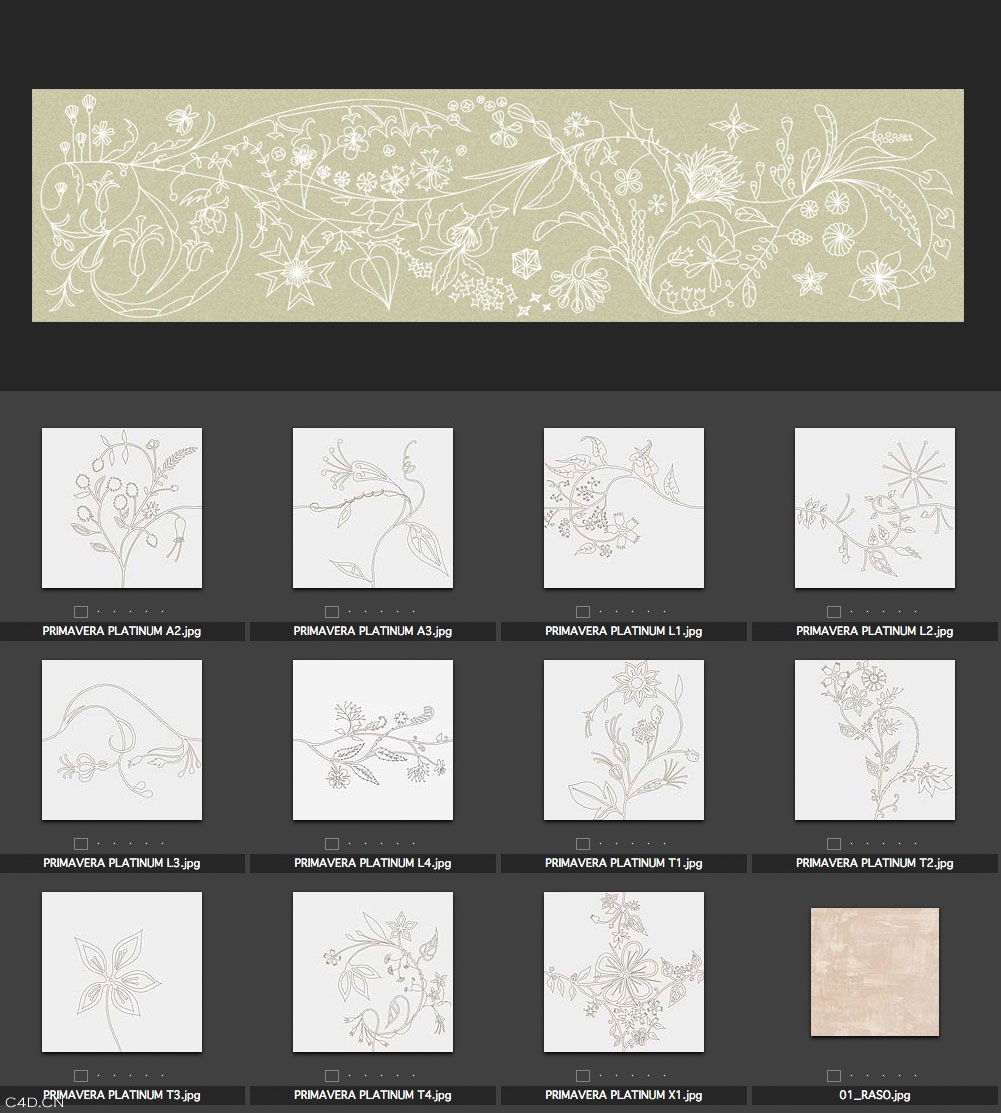Select the PRIMAVERA PLATINUM X1 thumbnail

(624, 972)
